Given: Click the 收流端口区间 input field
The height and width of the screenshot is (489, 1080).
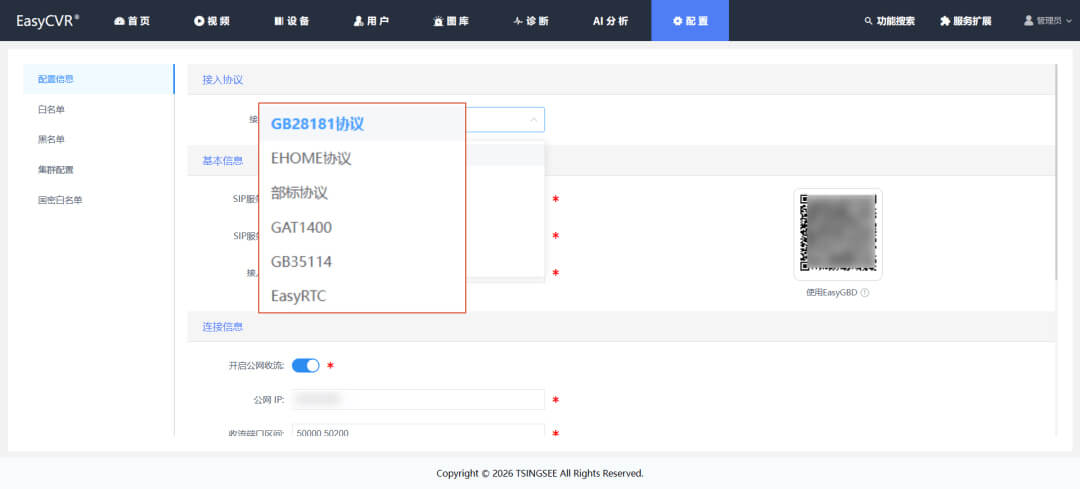Looking at the screenshot, I should click(x=418, y=431).
